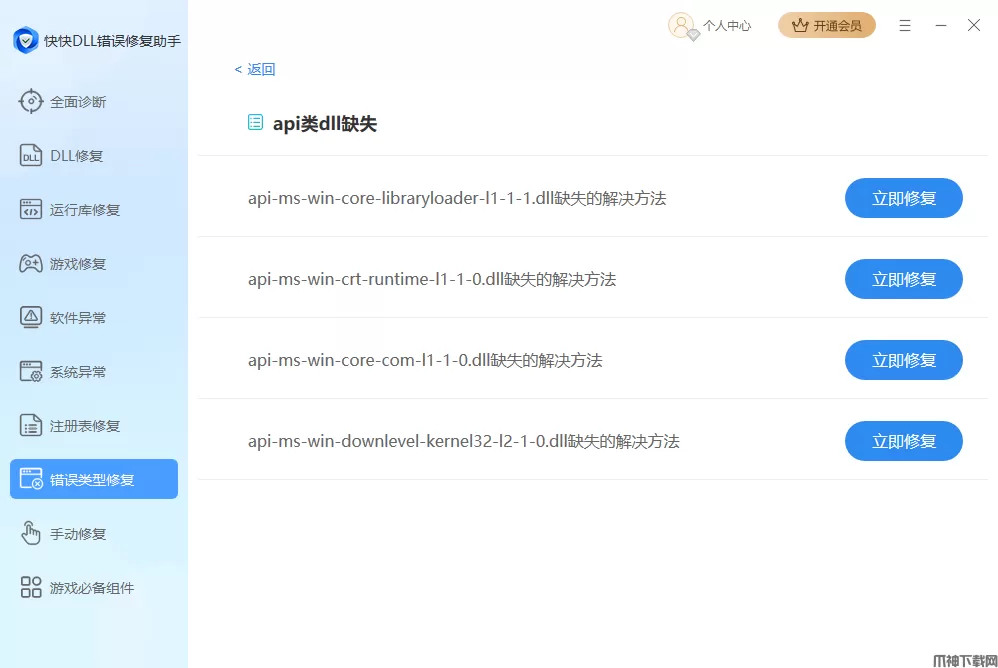This screenshot has height=668, width=998.
Task: Repair api-ms-win-core-libraryloader-l1-1-1.dll with 立即修复
Action: (903, 198)
